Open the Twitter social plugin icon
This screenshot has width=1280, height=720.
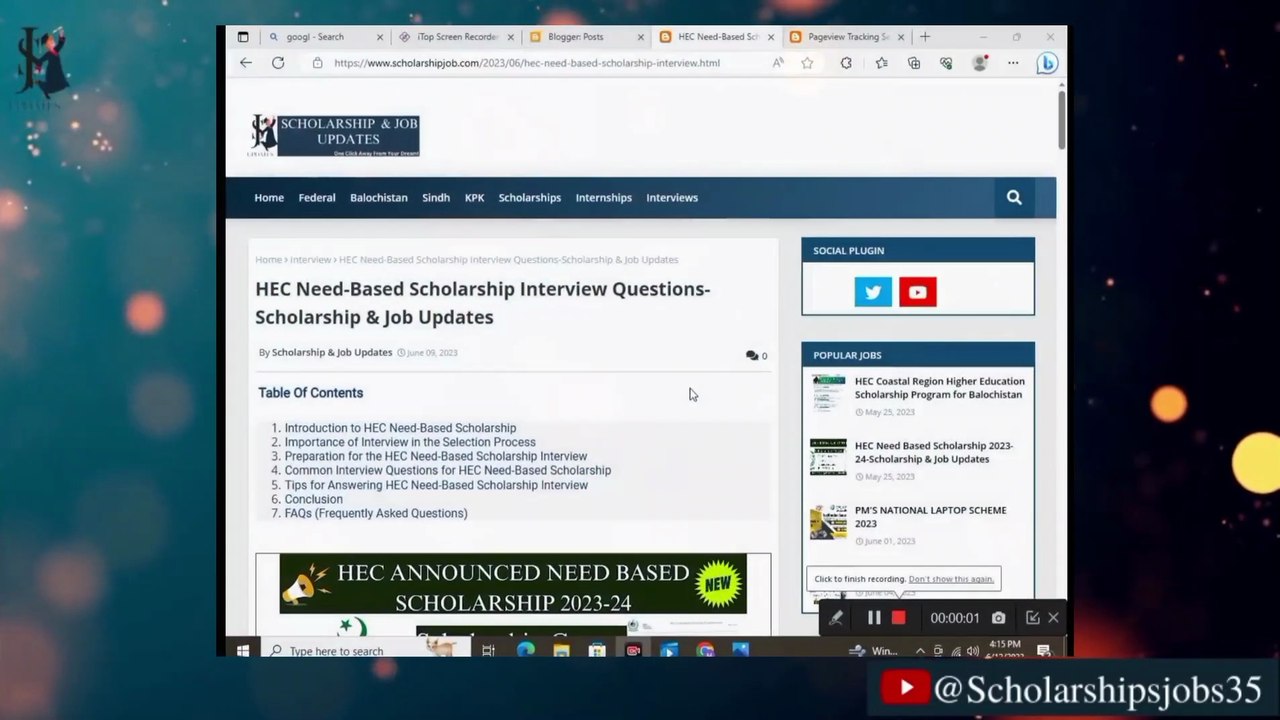(x=873, y=292)
